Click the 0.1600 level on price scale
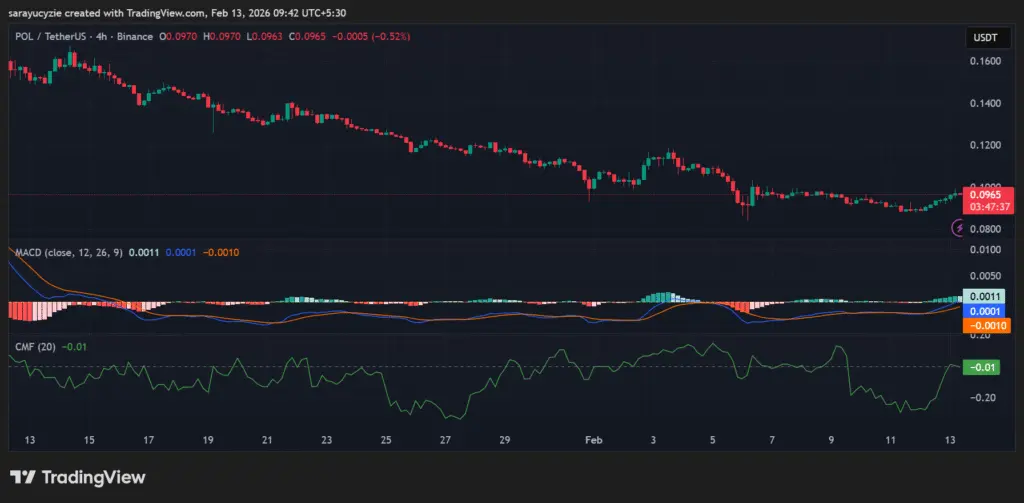Screen dimensions: 1024x503 (984, 61)
